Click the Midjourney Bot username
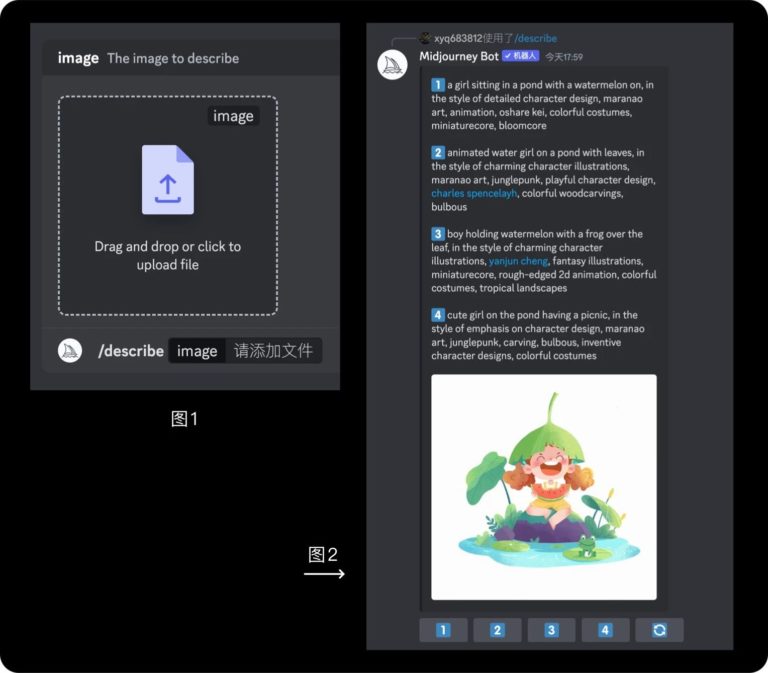 coord(459,56)
